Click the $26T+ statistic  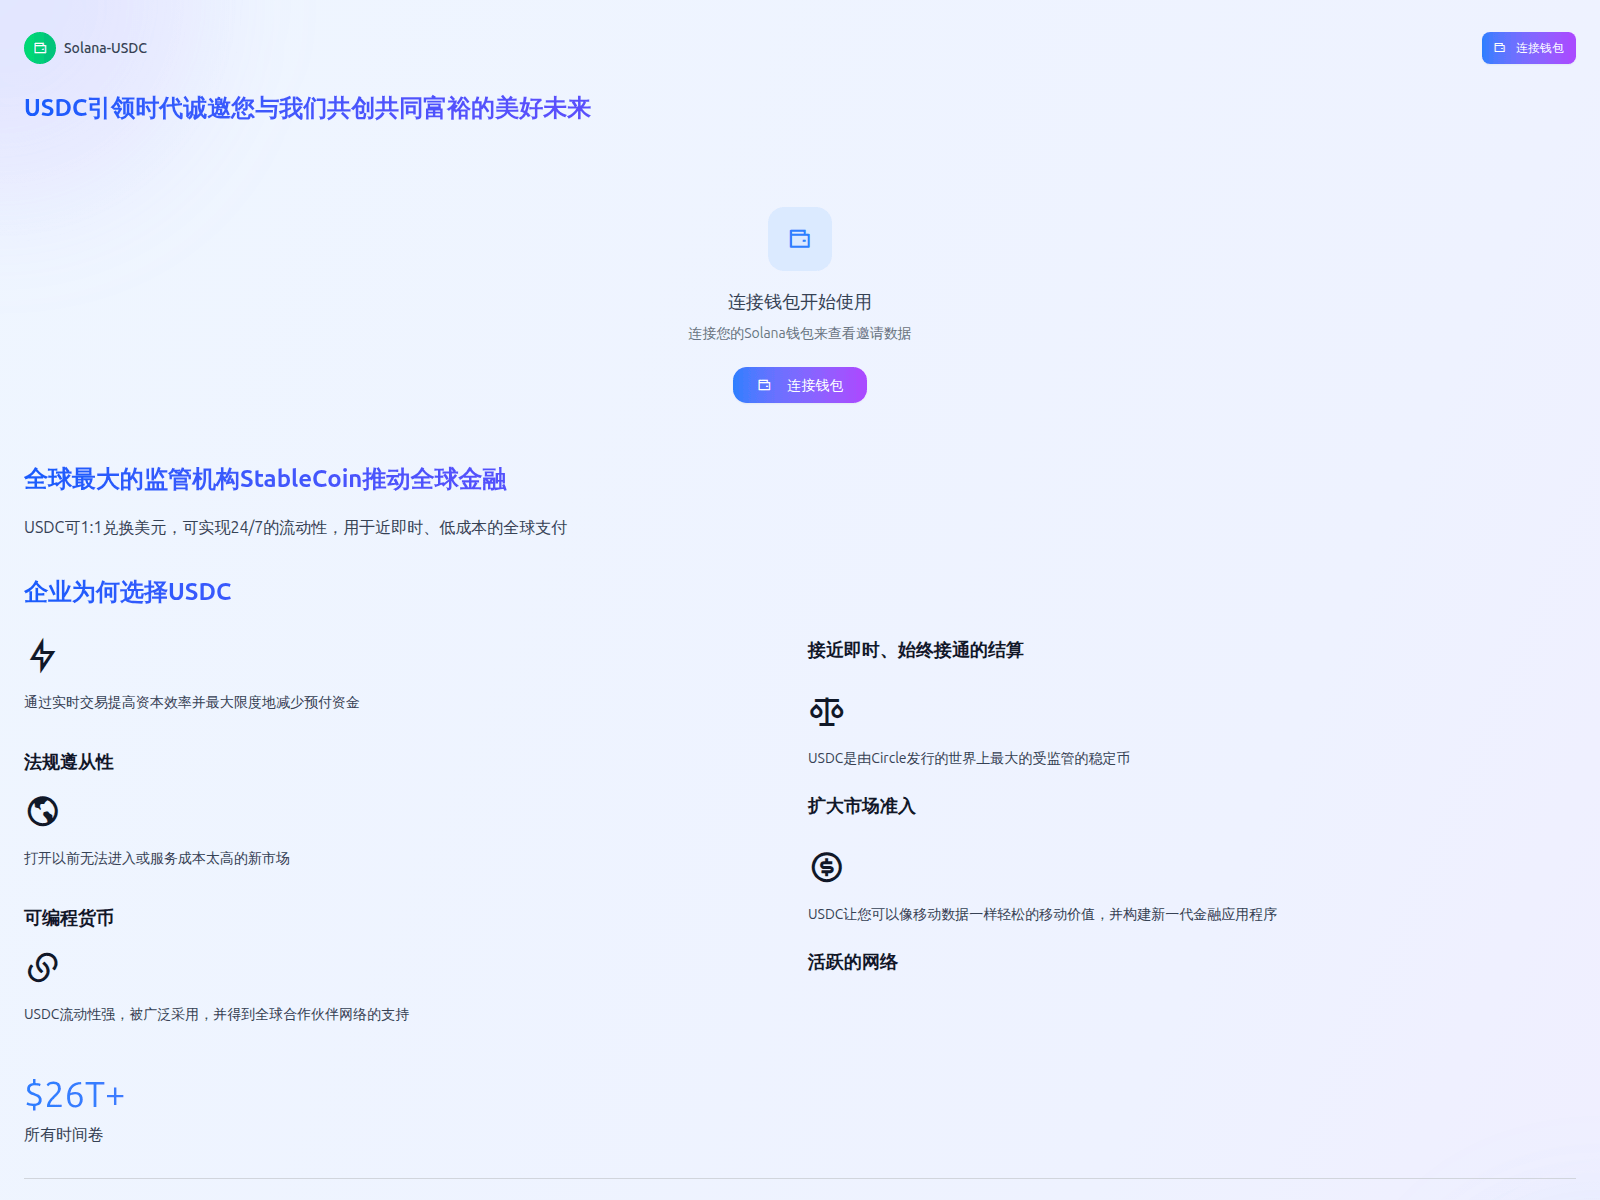pyautogui.click(x=75, y=1095)
